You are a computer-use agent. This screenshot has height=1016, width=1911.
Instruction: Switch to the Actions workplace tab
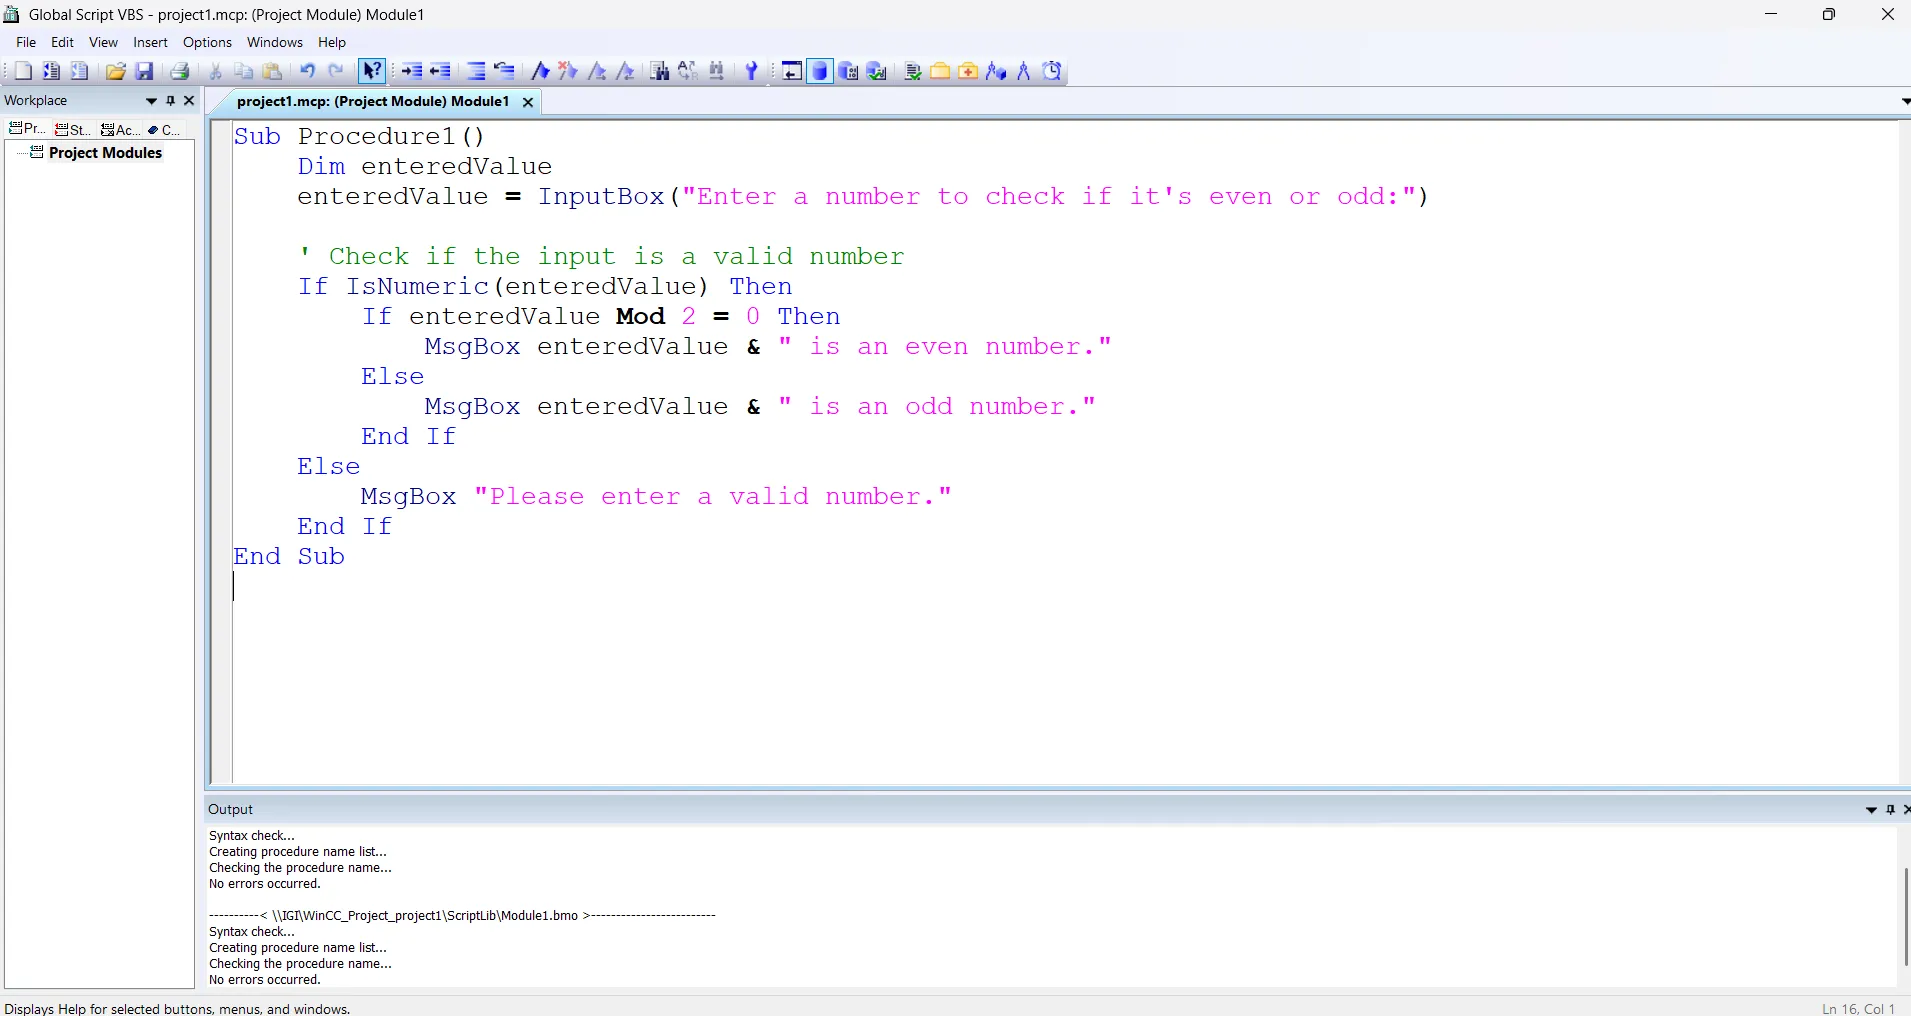(119, 129)
